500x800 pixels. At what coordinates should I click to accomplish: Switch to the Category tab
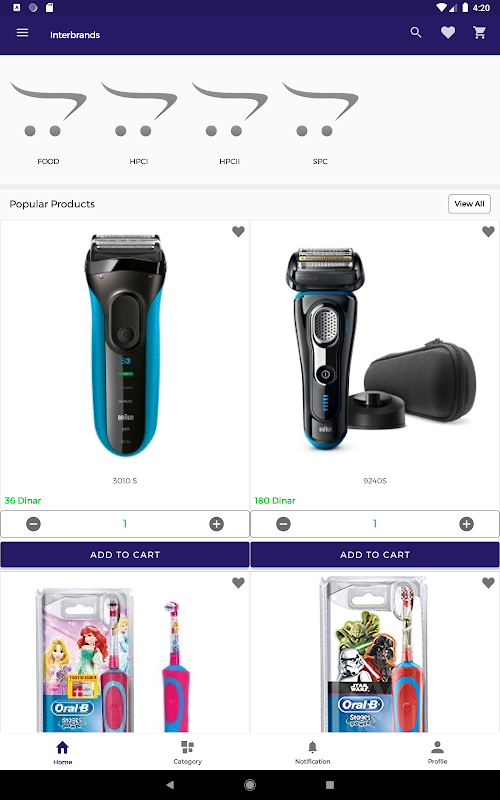187,753
